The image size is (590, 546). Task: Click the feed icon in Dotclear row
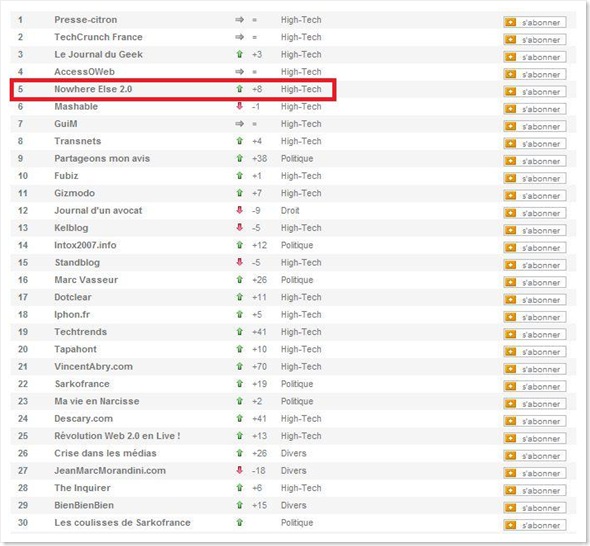[x=511, y=300]
